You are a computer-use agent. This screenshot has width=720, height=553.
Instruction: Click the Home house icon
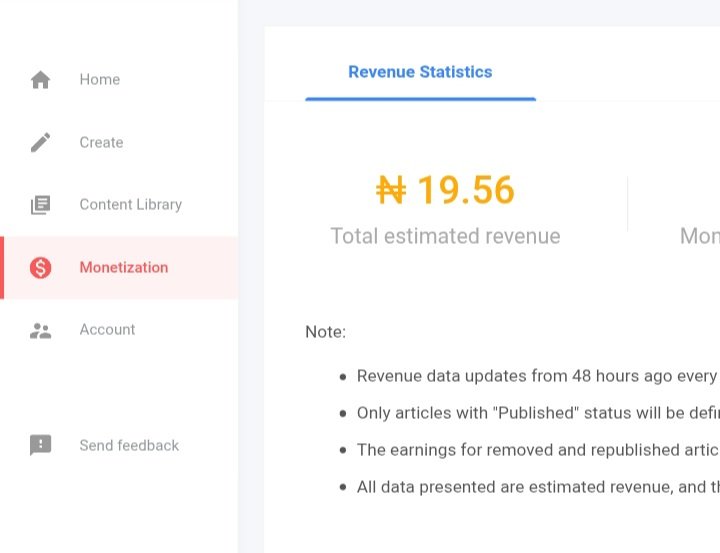(40, 79)
